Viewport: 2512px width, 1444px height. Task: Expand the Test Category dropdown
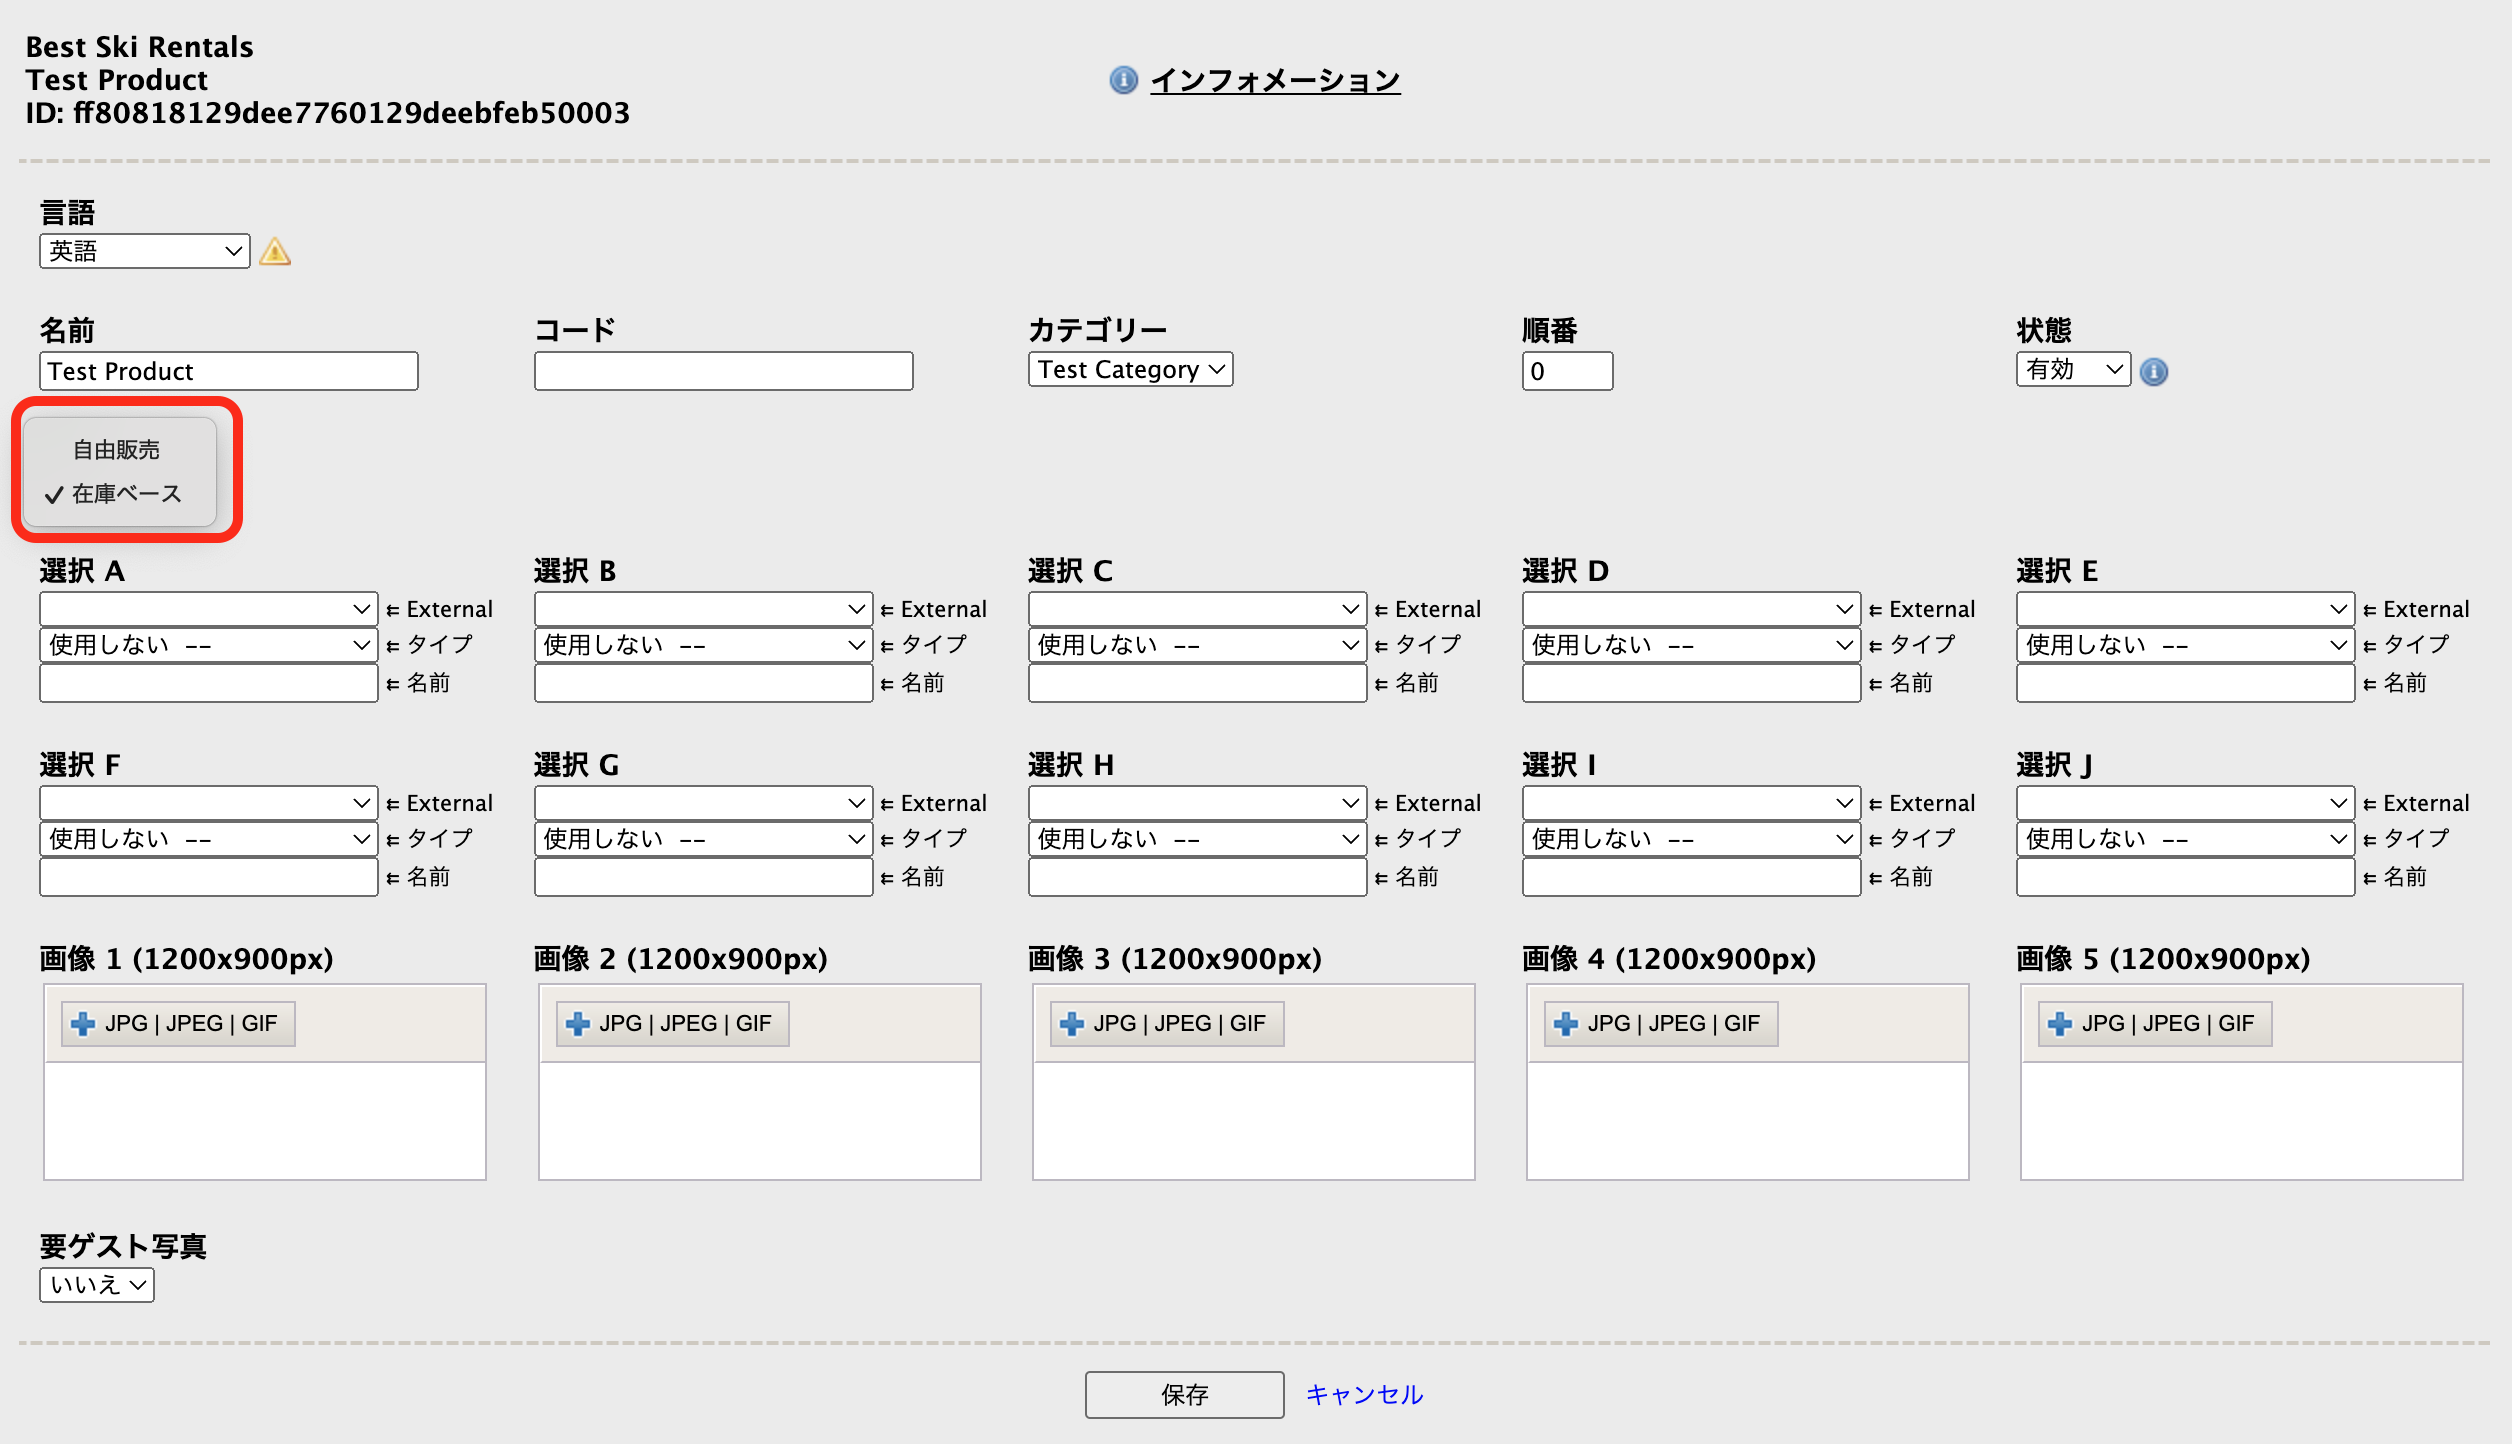[x=1130, y=370]
